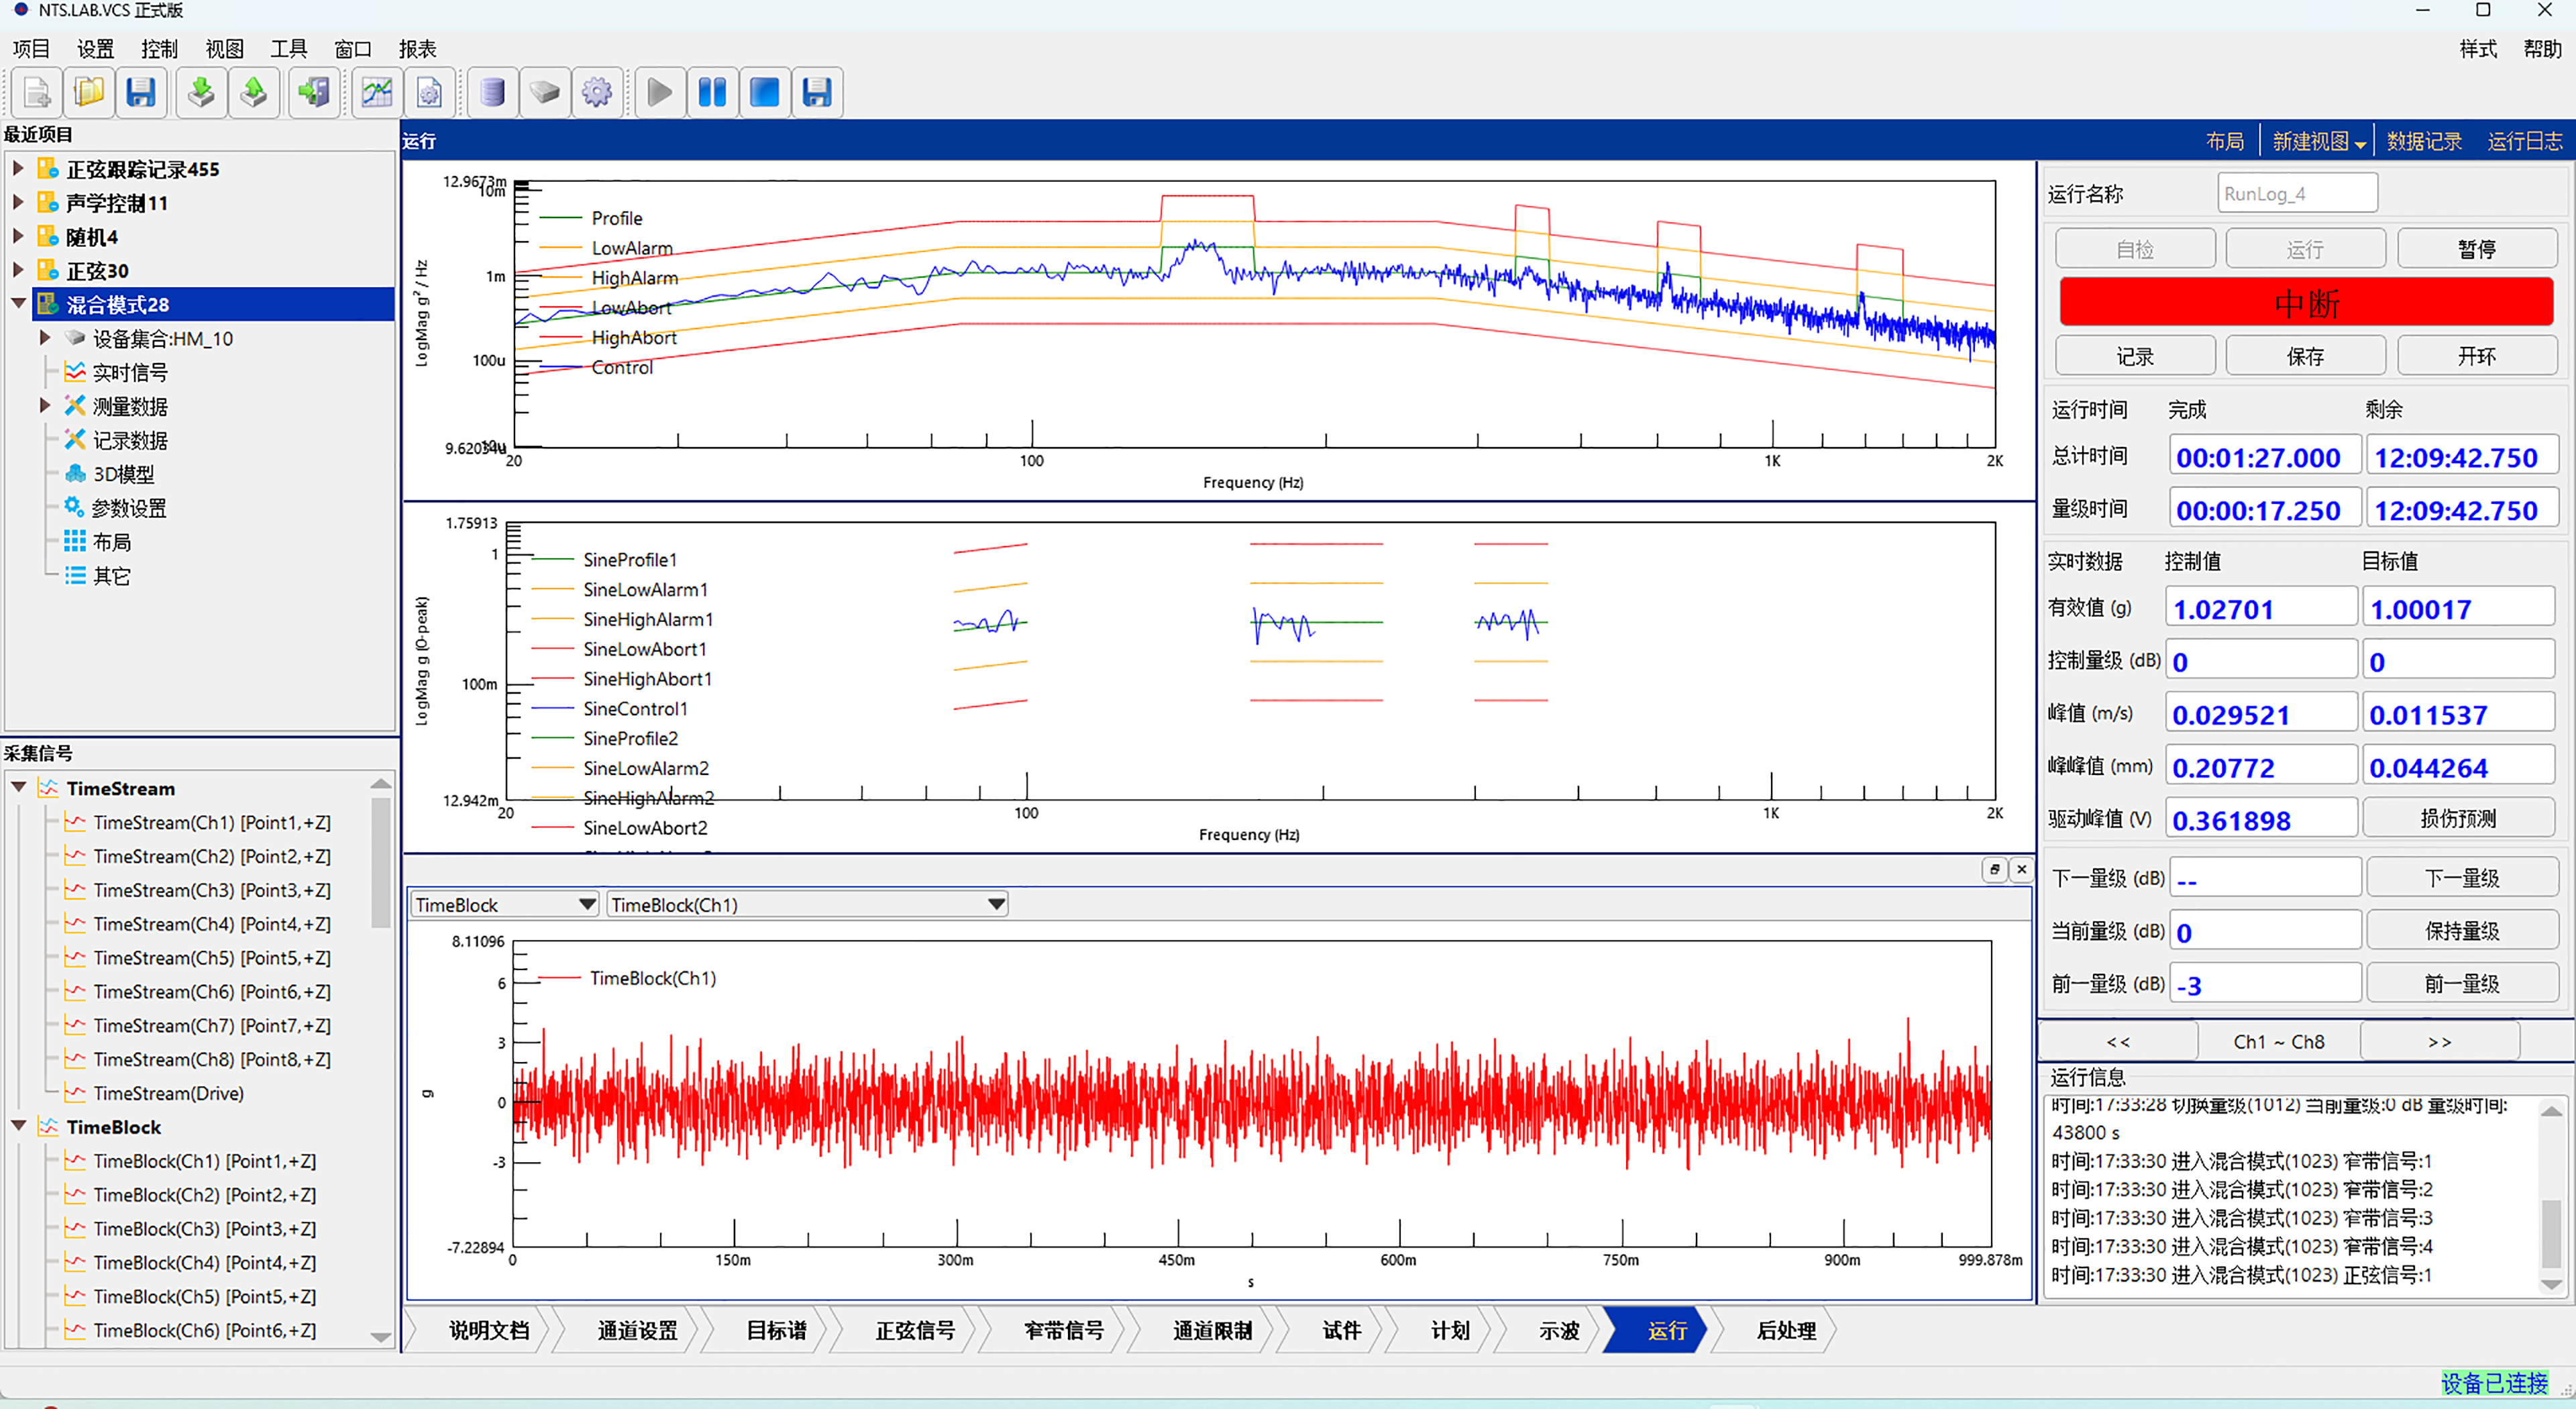
Task: Click the green download-arrow import icon
Action: pyautogui.click(x=201, y=93)
